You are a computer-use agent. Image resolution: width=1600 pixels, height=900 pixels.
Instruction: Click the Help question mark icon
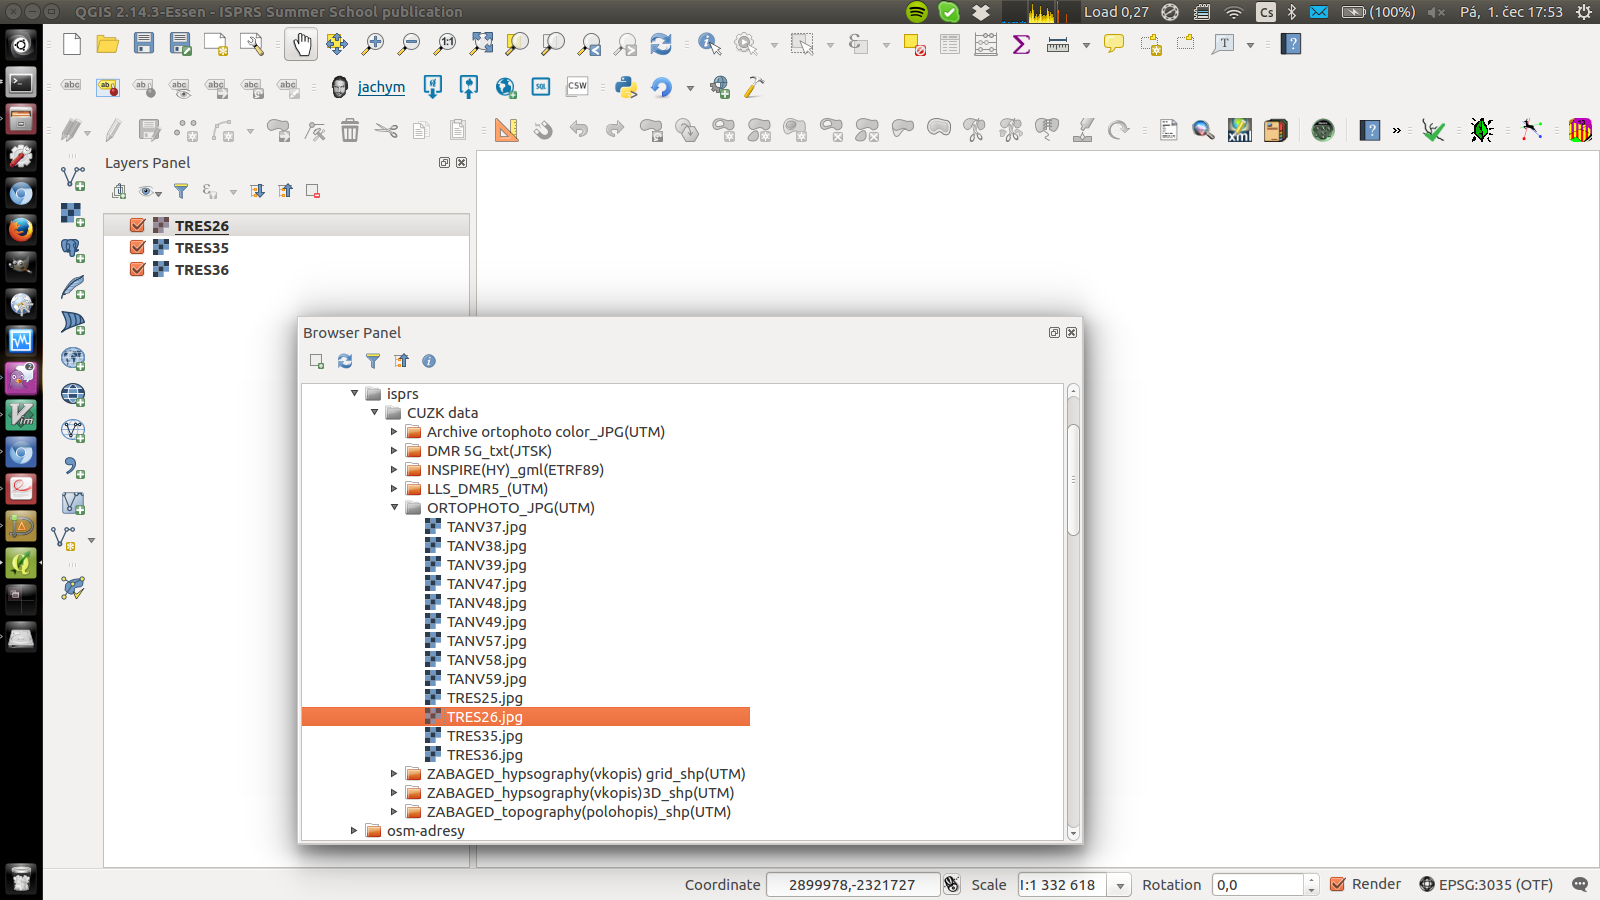click(1291, 44)
